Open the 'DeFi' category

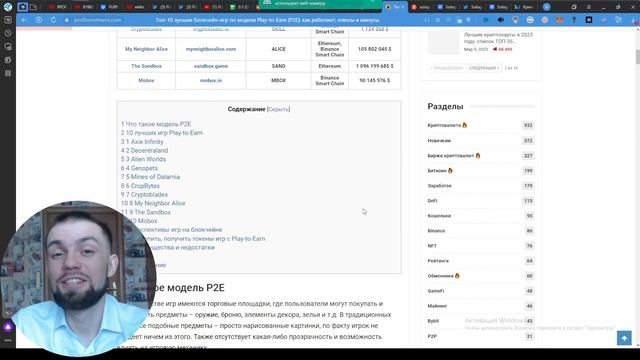(x=432, y=201)
